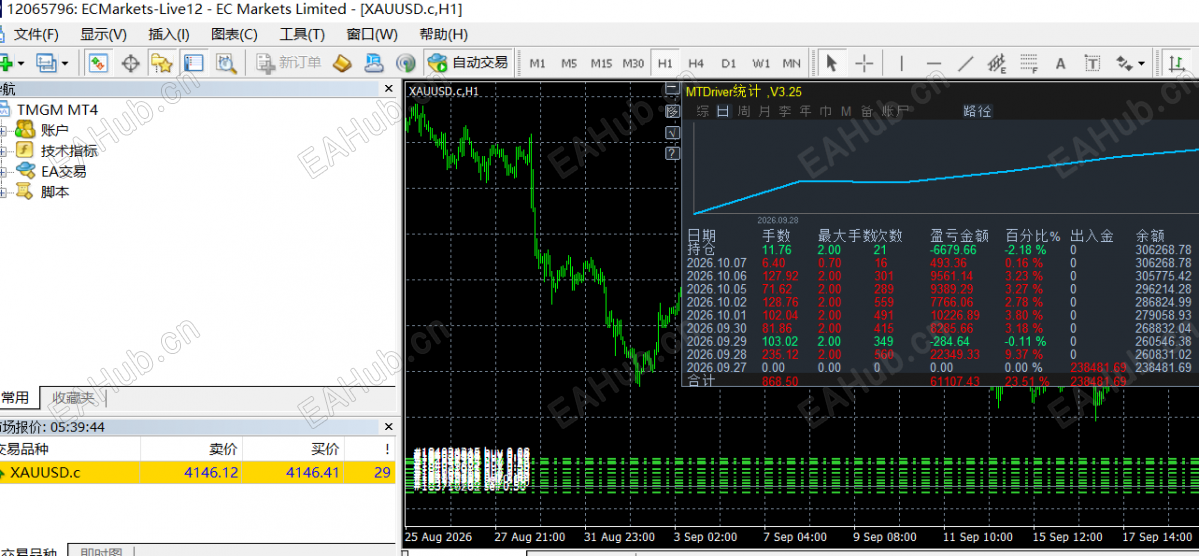Select the text A tool
The image size is (1199, 556).
click(x=1061, y=63)
